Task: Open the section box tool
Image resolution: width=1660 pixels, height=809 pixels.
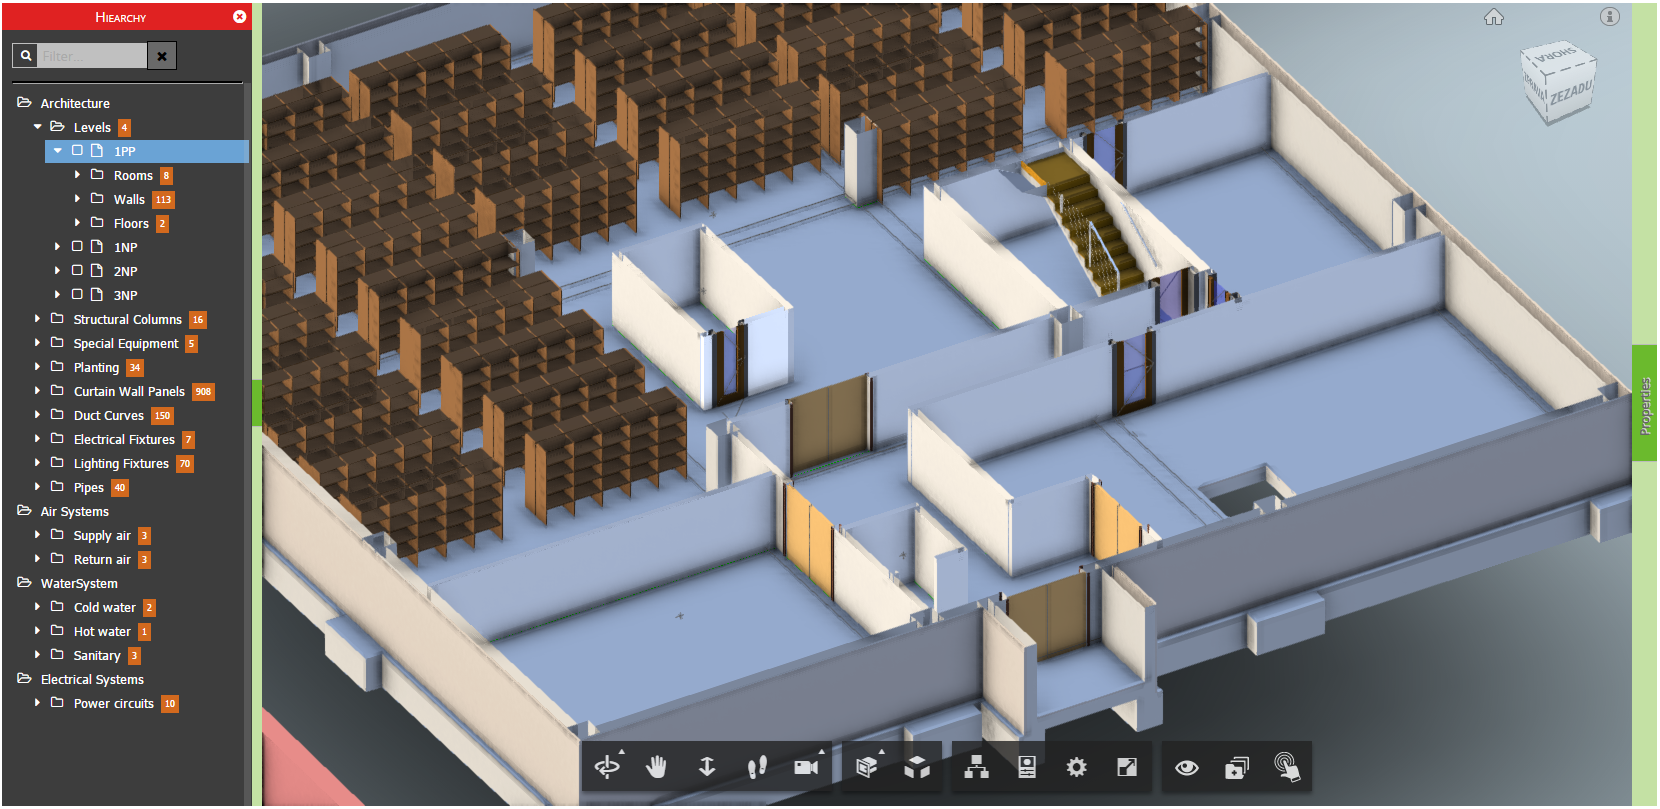Action: pos(867,767)
